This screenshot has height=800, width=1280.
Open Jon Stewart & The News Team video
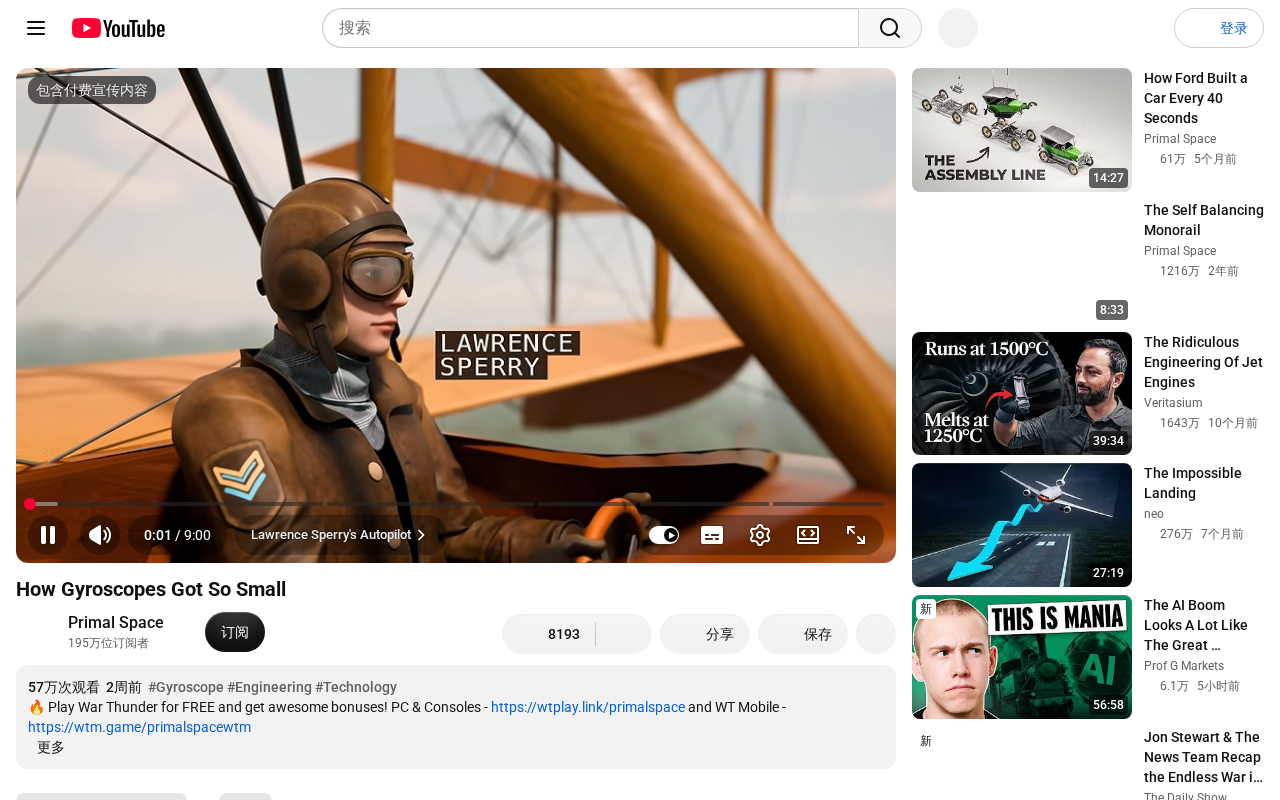(1203, 757)
